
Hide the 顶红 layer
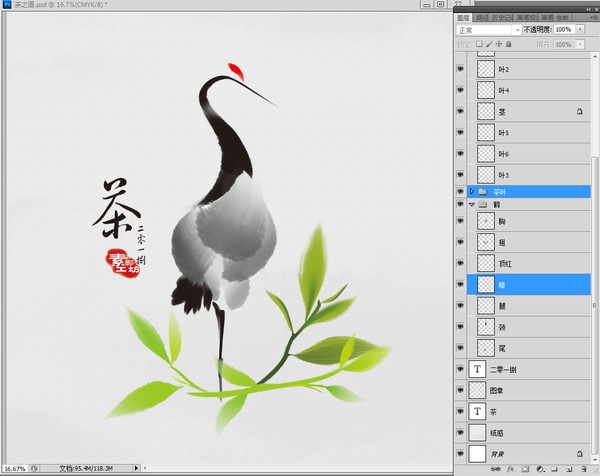point(460,263)
